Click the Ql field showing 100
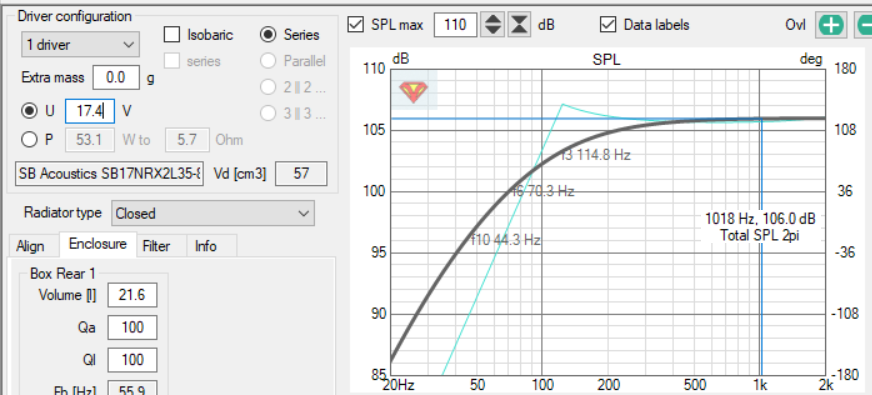Screen dimensions: 872x395 click(x=132, y=359)
